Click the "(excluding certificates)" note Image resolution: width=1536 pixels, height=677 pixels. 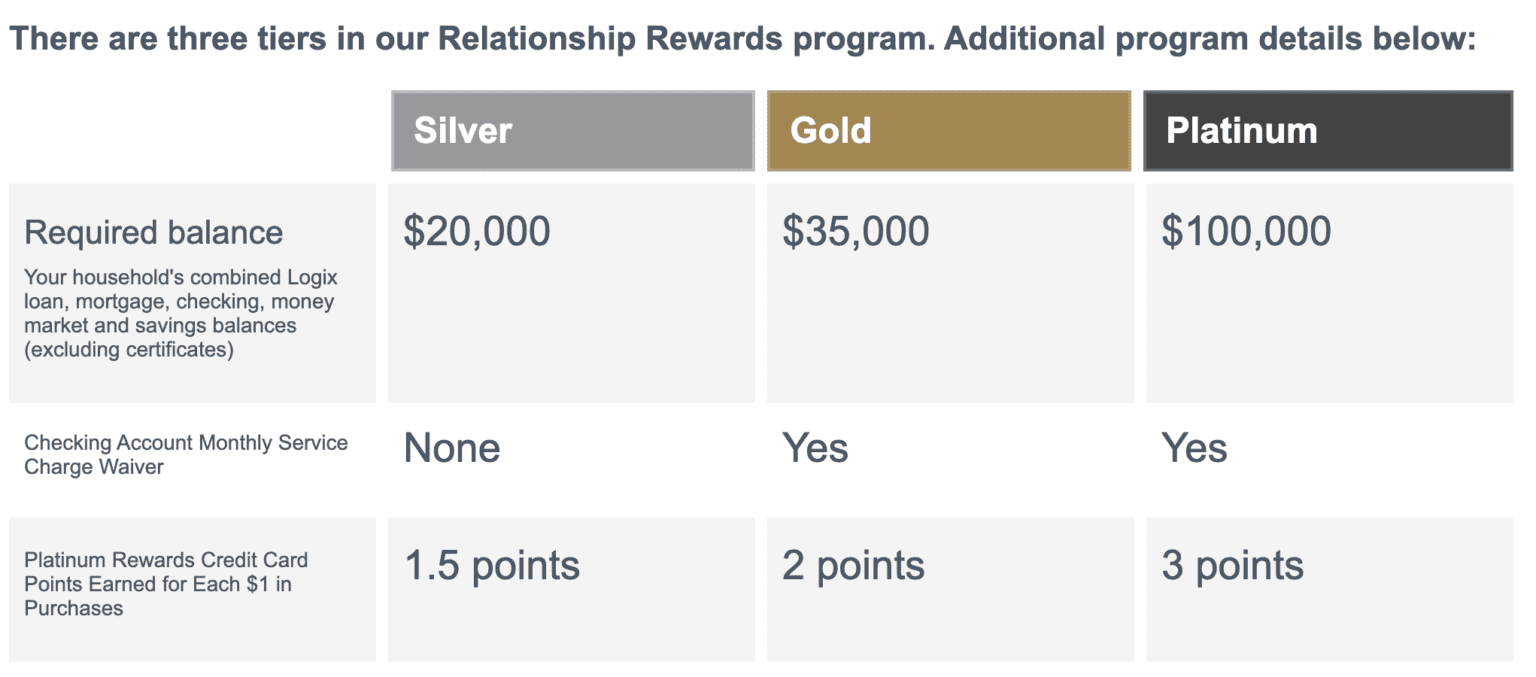129,350
